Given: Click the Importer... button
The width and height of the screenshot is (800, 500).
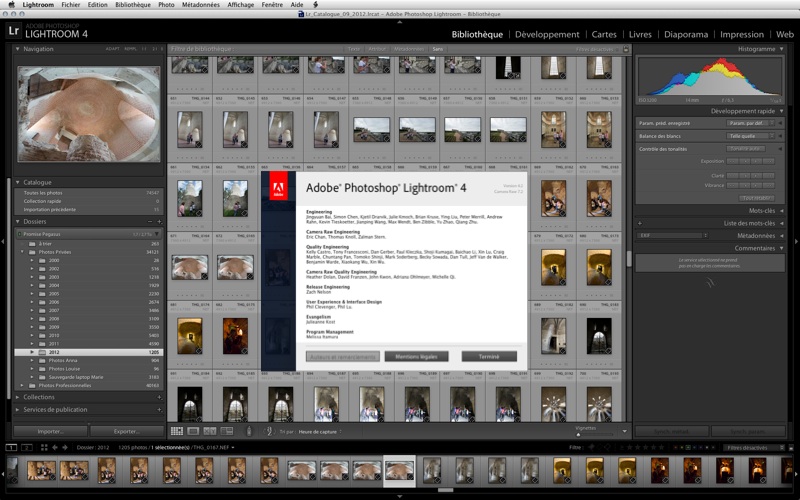Looking at the screenshot, I should [x=51, y=431].
